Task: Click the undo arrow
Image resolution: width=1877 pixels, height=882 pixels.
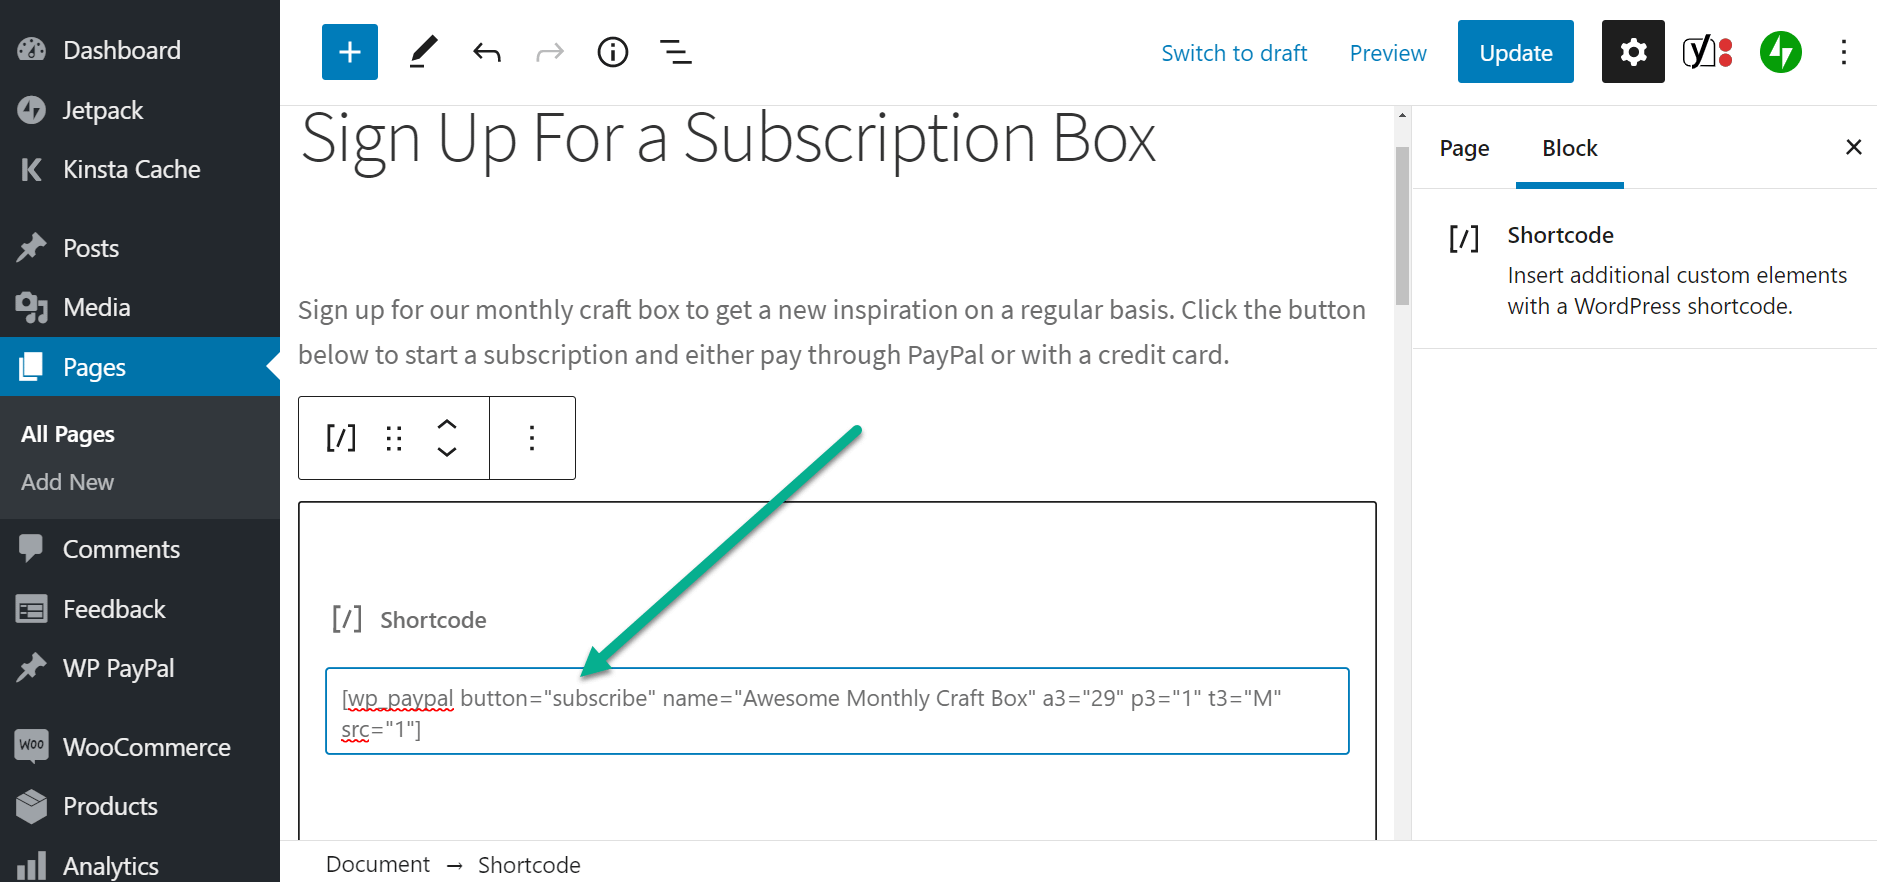Action: tap(487, 52)
